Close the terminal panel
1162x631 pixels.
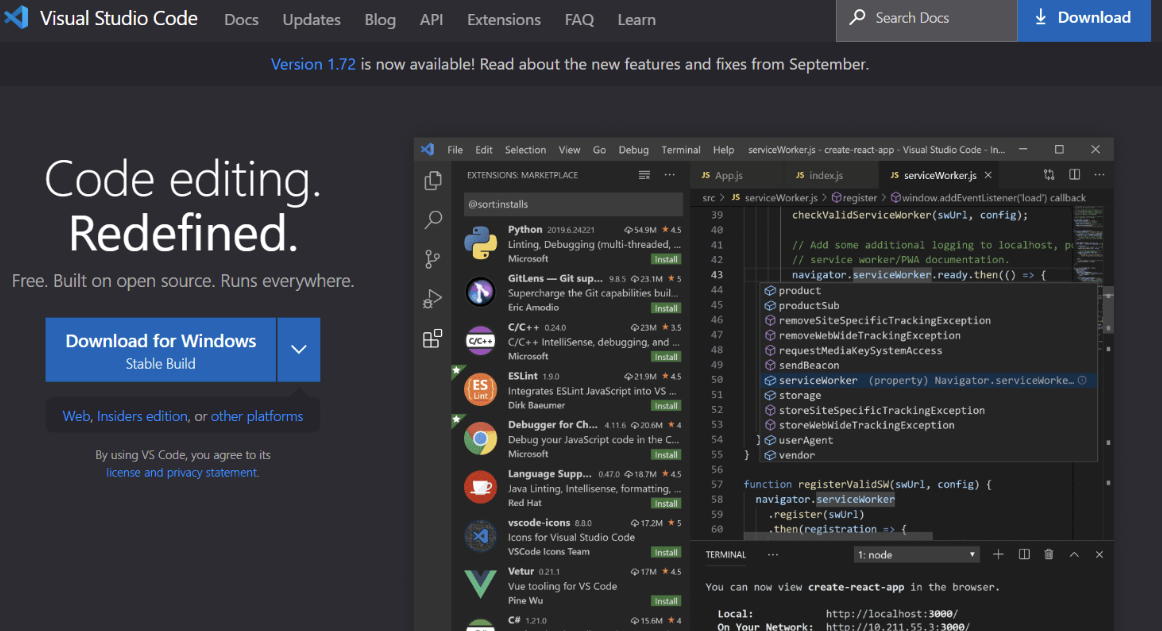click(x=1099, y=555)
